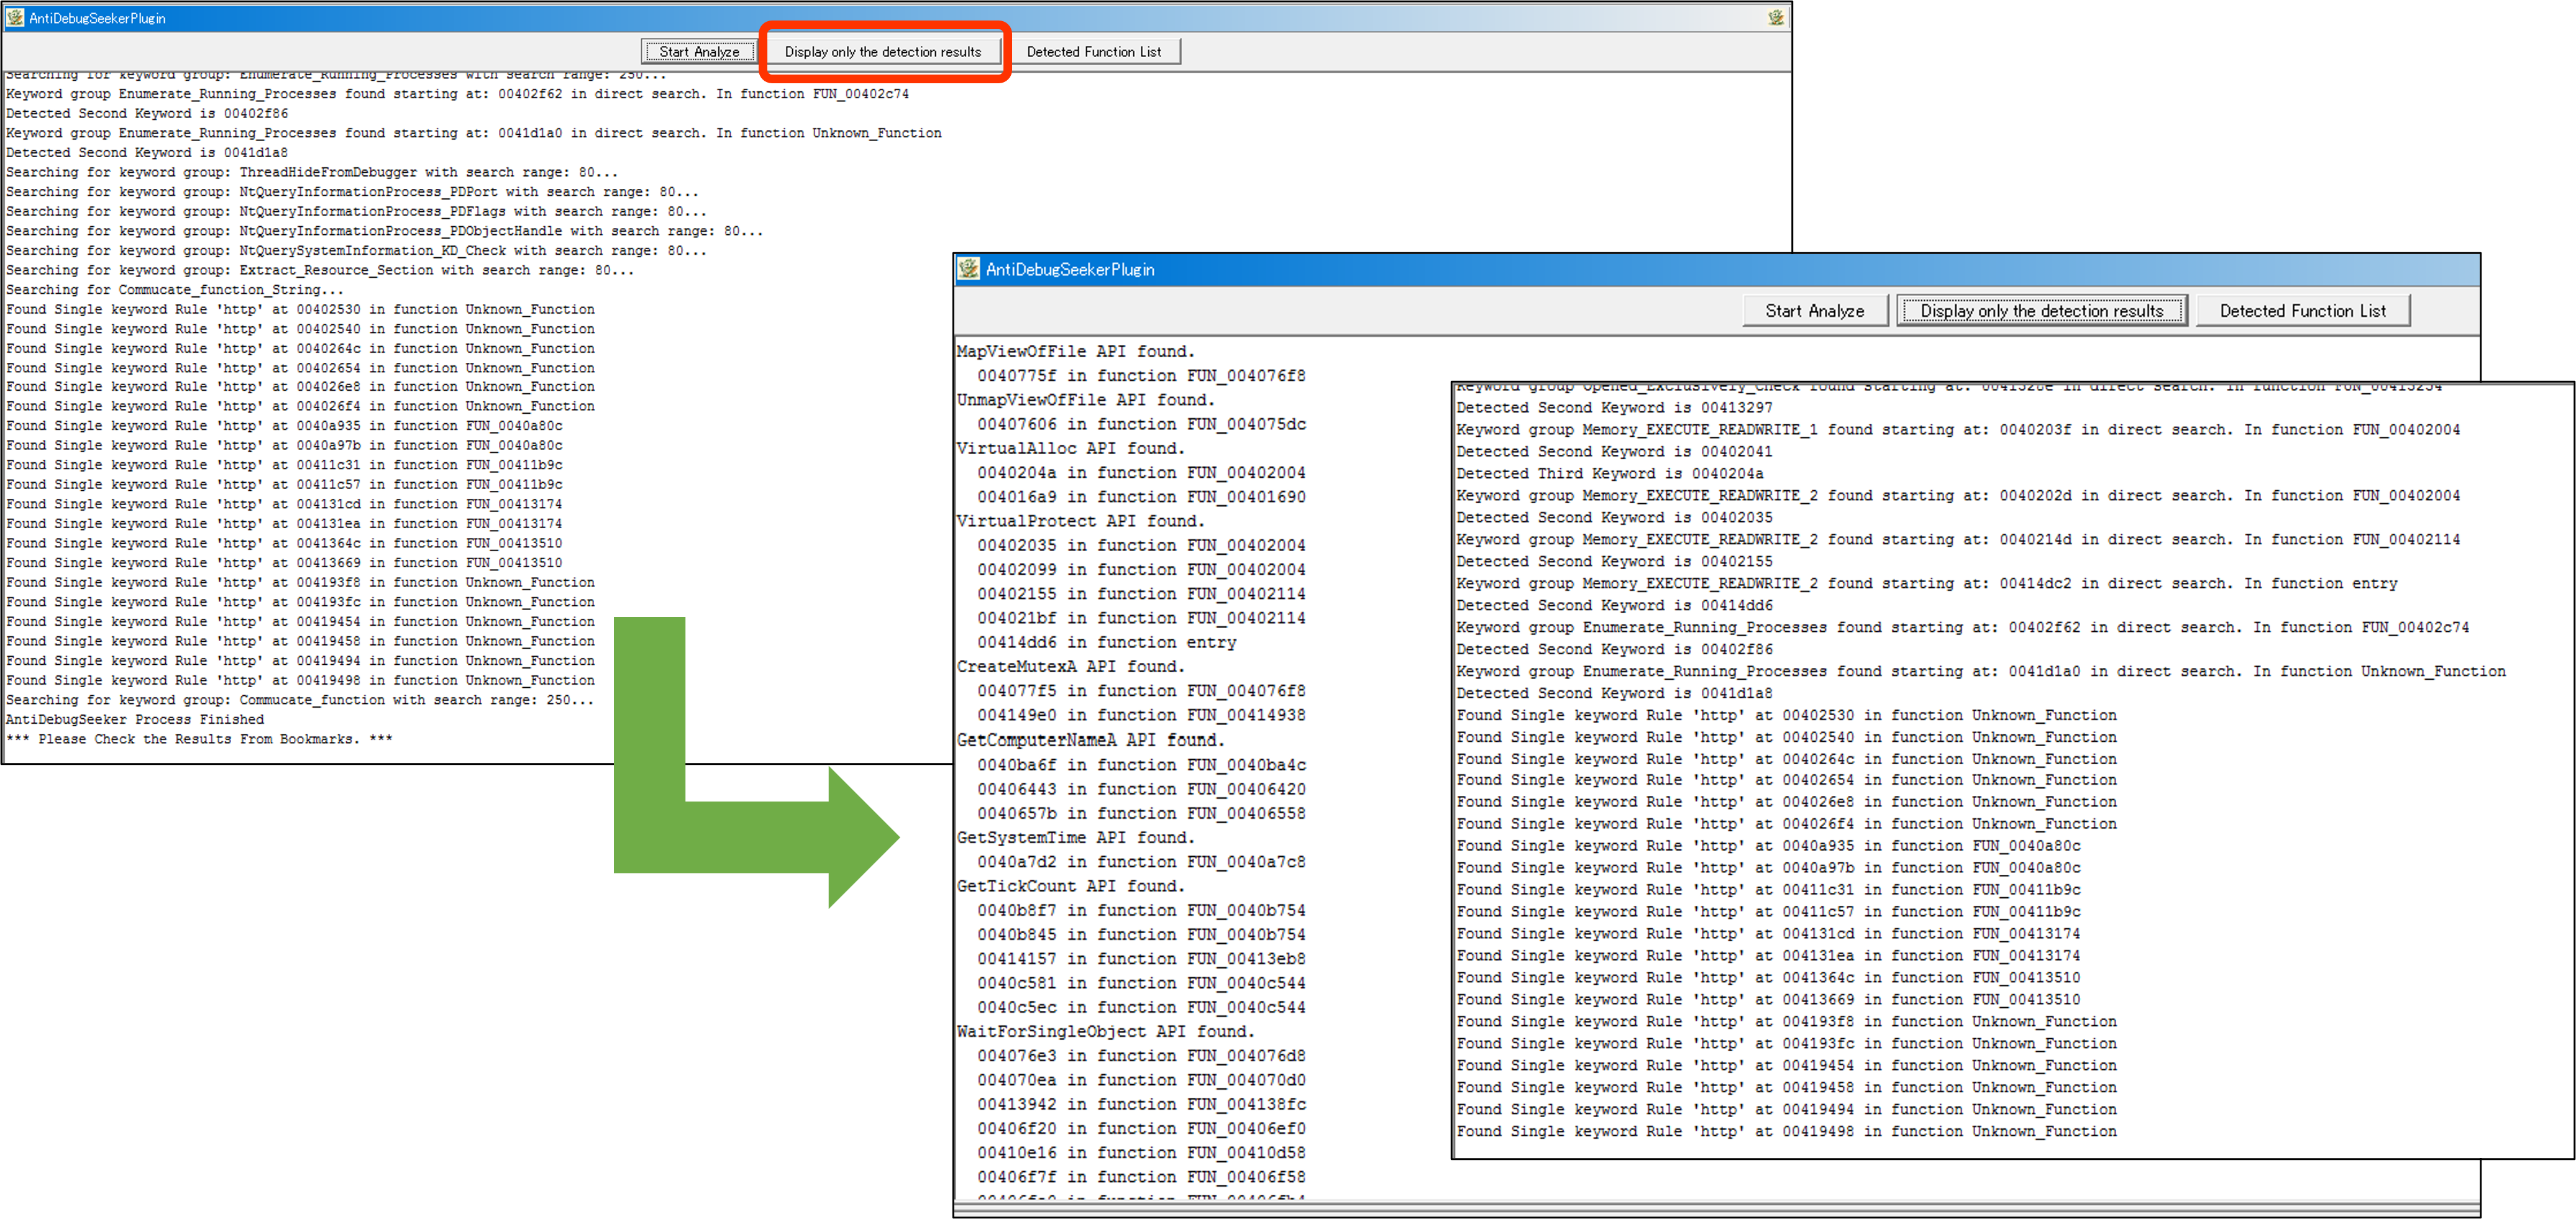Select the 'WaitForSingleObject API found.' line

point(1105,1031)
